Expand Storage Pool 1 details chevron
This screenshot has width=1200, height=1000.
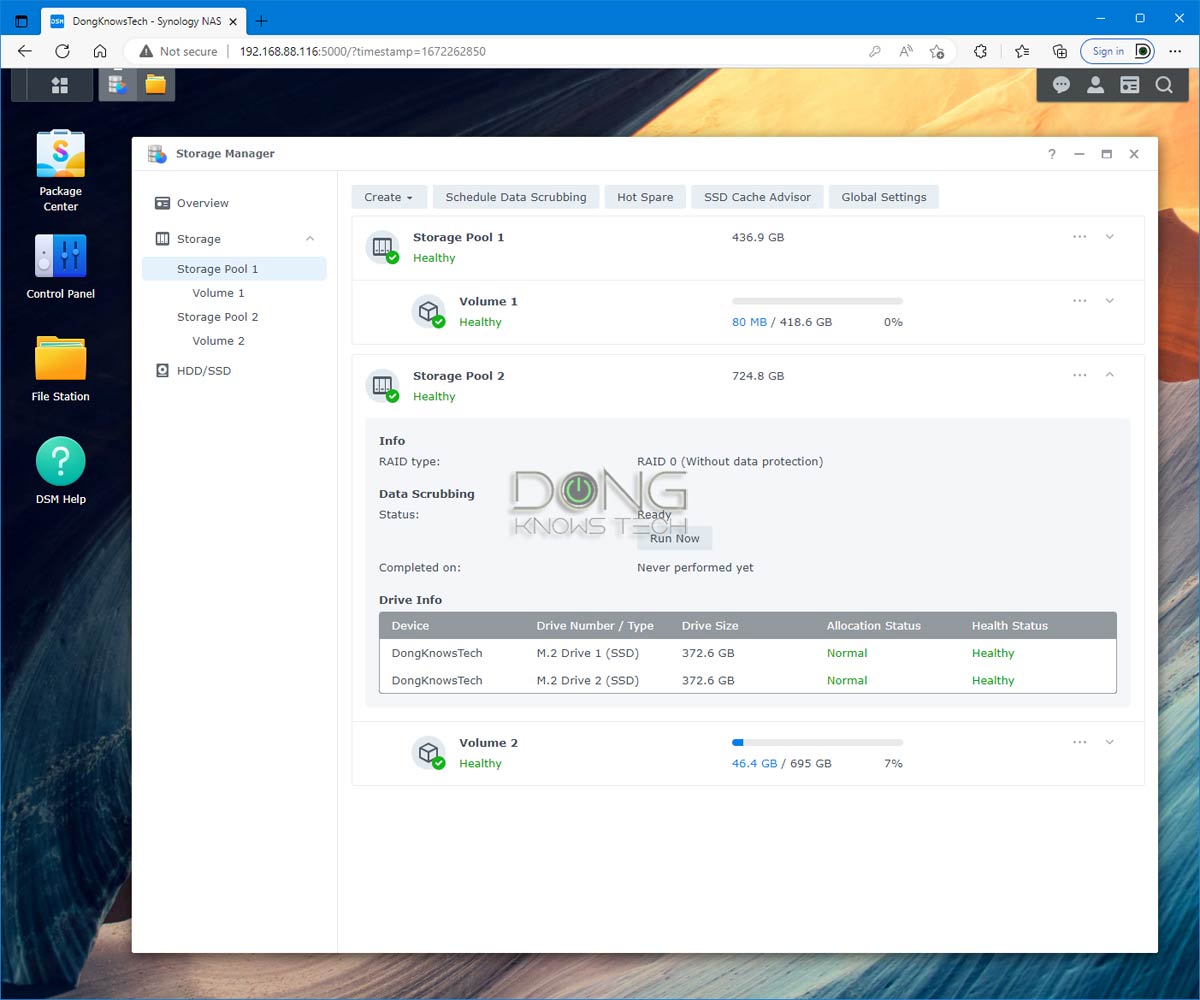[1109, 237]
